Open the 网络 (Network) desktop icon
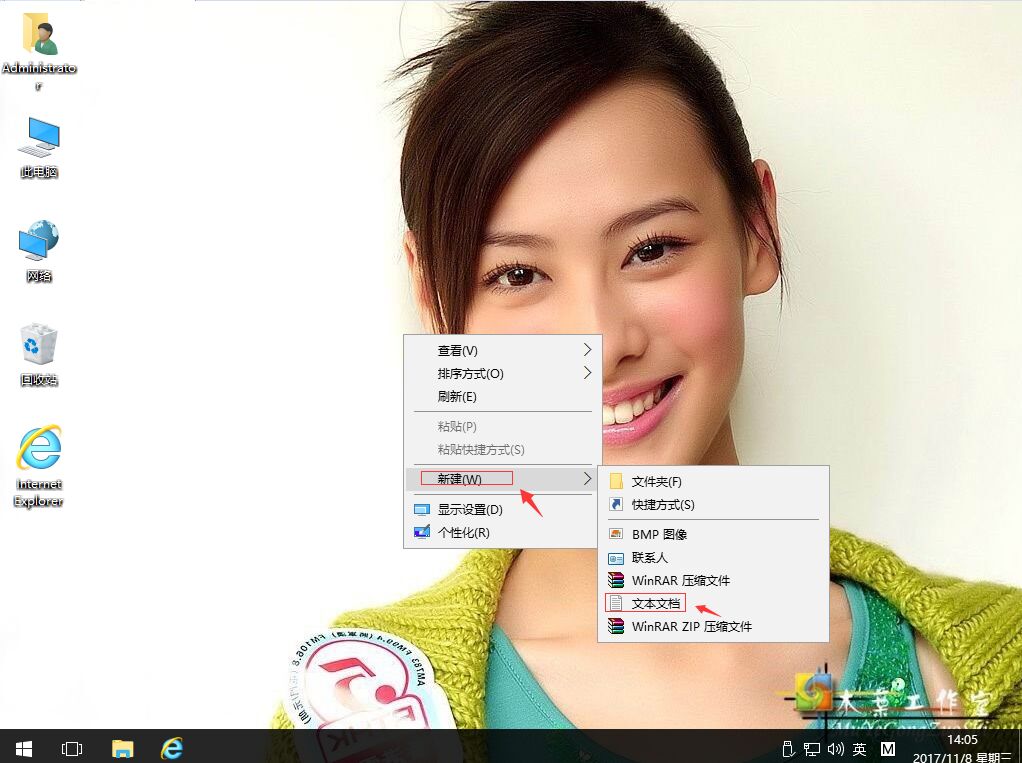The image size is (1022, 763). pyautogui.click(x=38, y=243)
